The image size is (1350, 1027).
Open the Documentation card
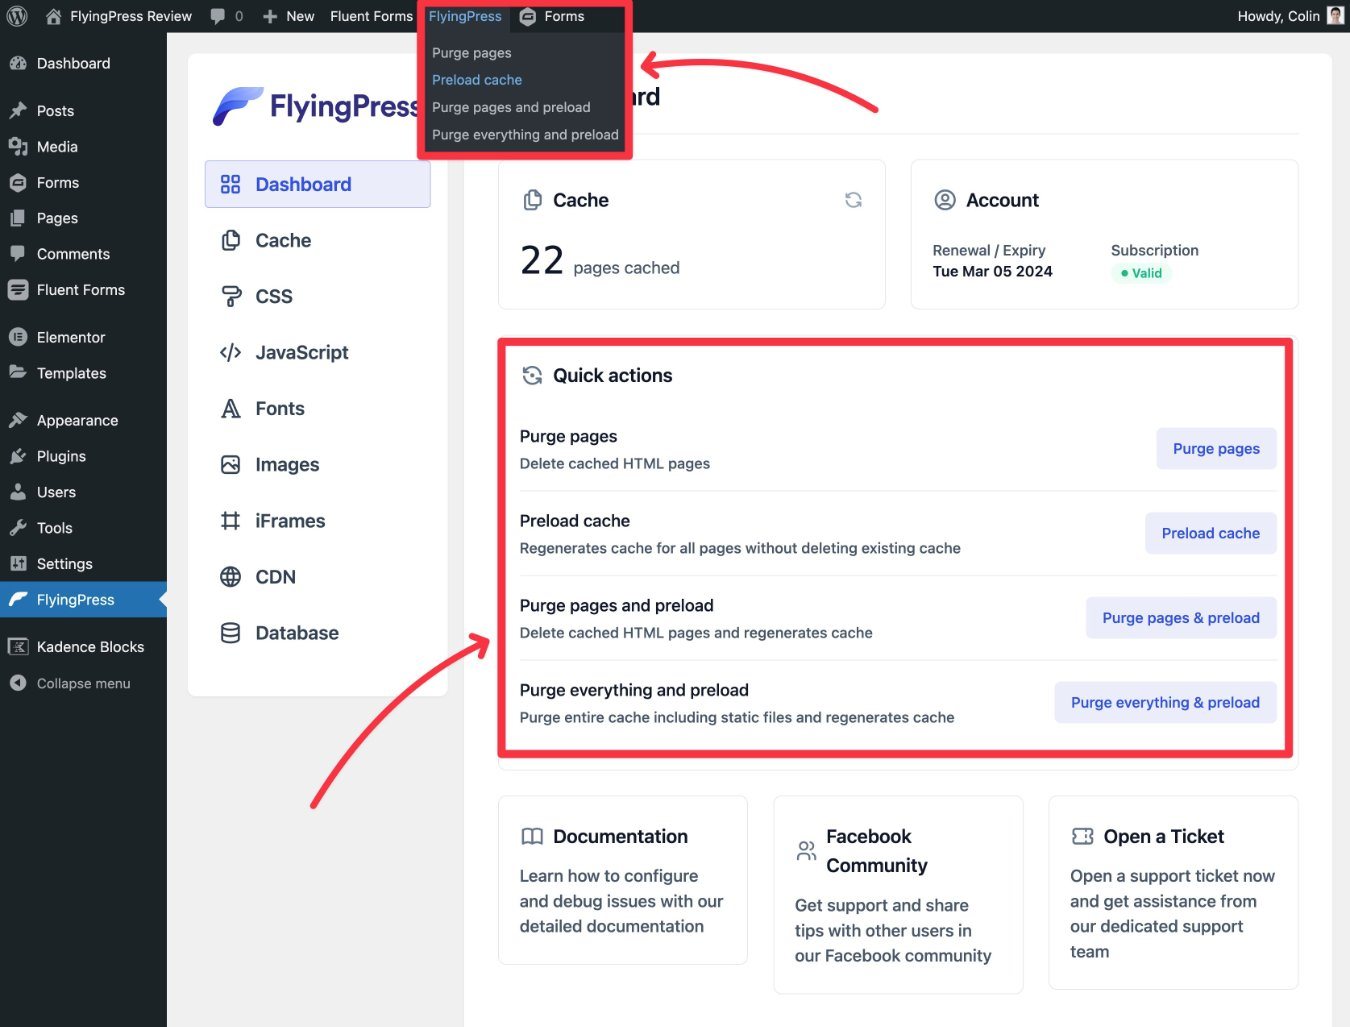tap(622, 880)
